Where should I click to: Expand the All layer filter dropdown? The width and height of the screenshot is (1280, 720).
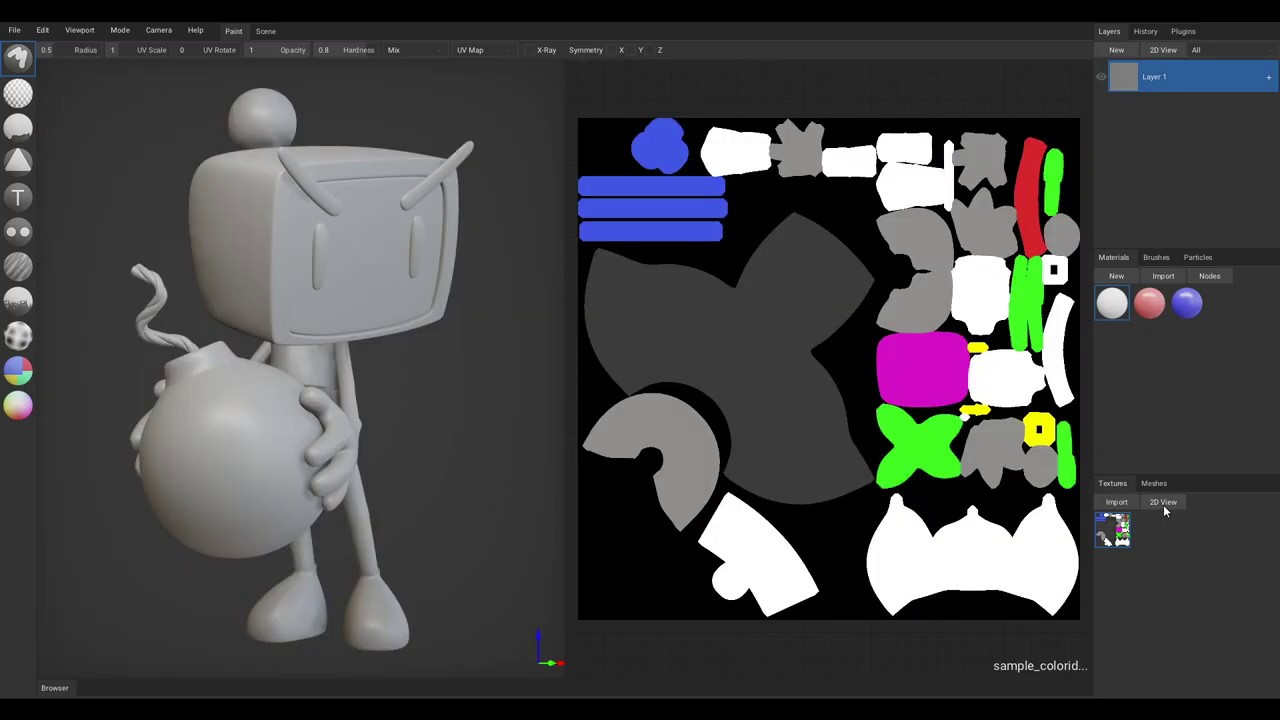pyautogui.click(x=1230, y=50)
